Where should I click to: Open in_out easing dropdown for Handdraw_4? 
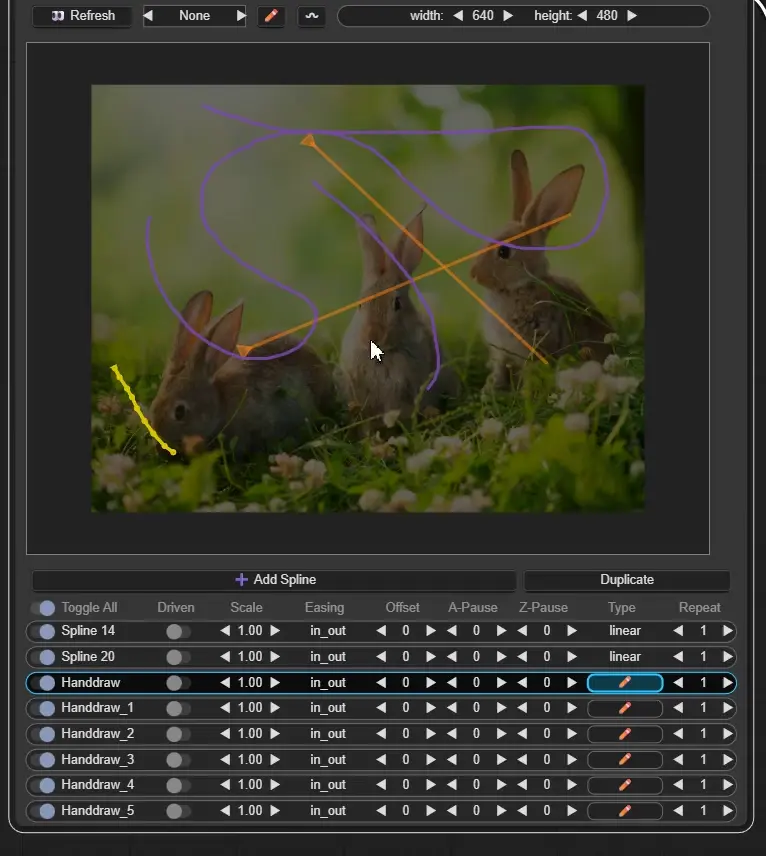(328, 785)
